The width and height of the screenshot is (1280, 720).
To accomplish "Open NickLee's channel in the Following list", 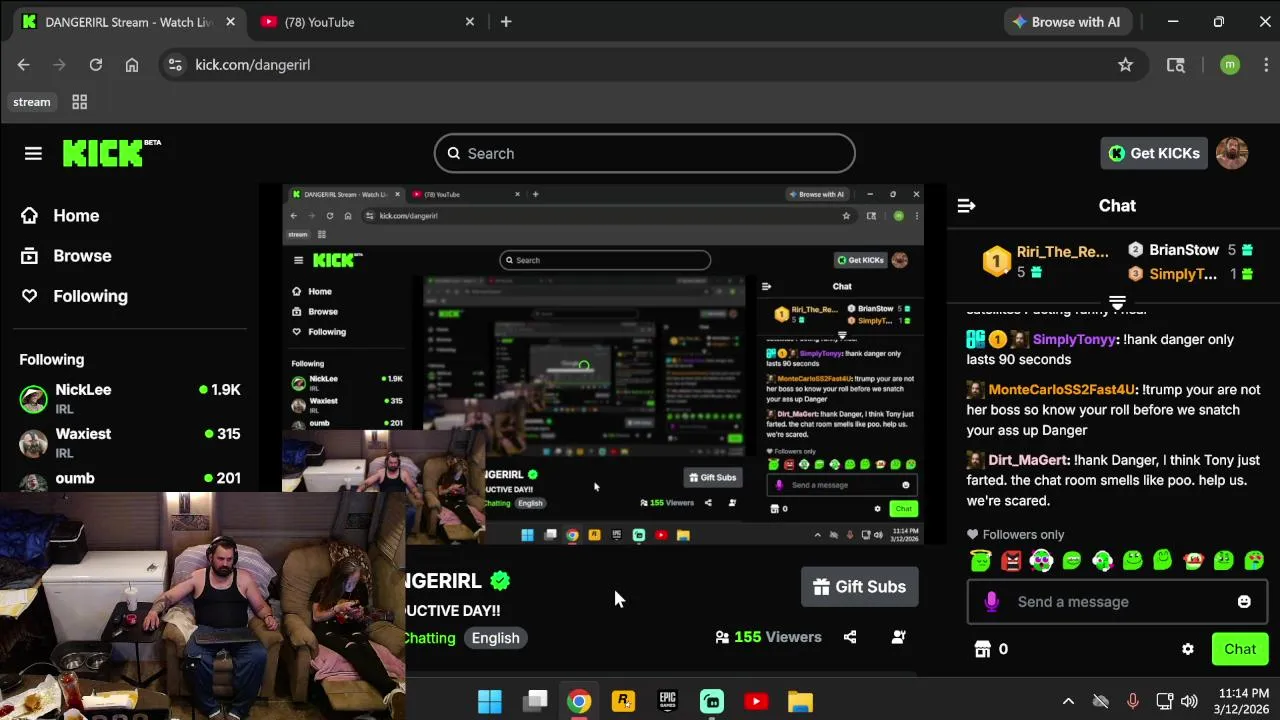I will point(130,398).
